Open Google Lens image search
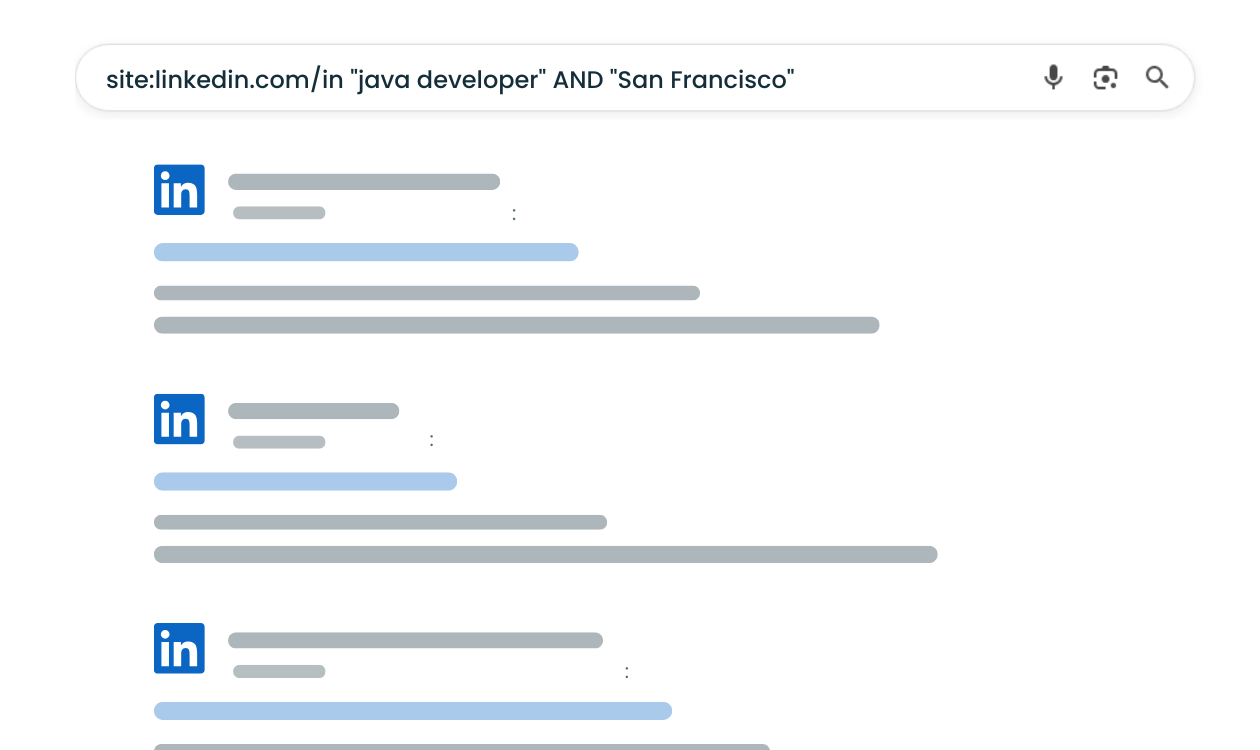The image size is (1260, 750). (1105, 78)
